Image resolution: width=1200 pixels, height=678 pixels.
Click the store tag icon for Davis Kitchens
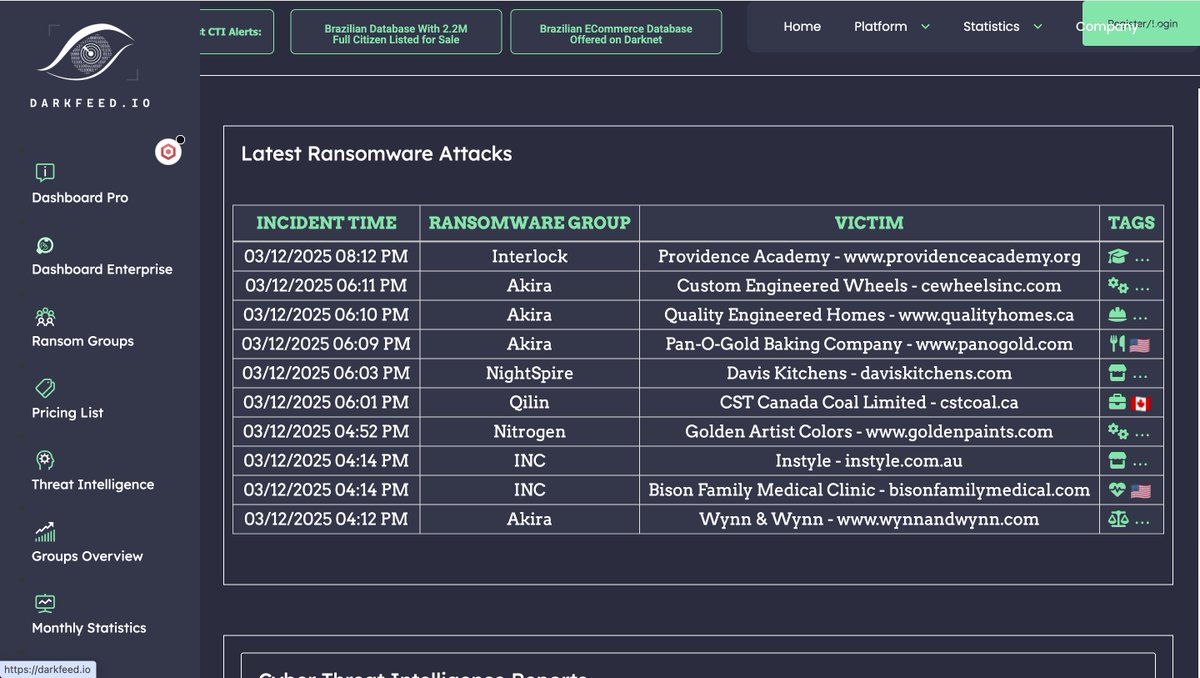pos(1117,373)
